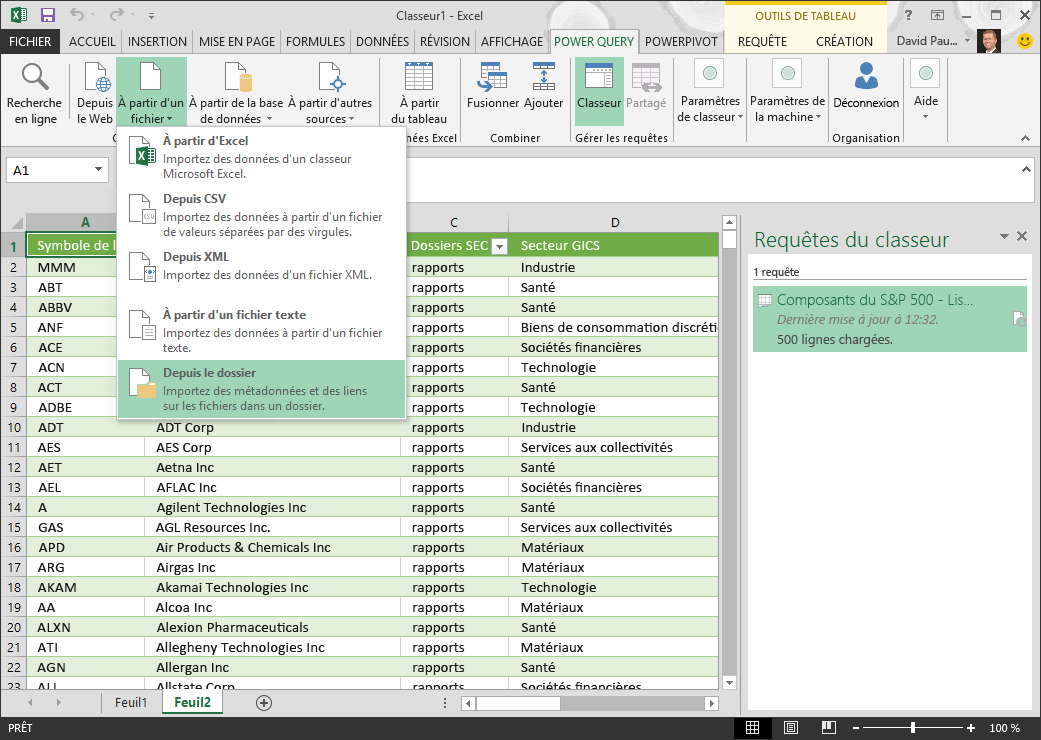
Task: Click the Recherche en ligne magnifier icon
Action: click(x=35, y=77)
